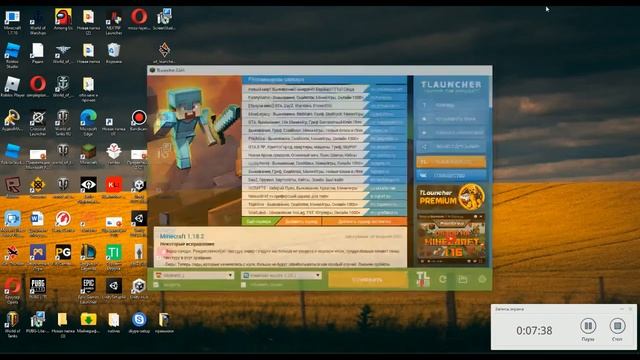Click the wide orange add-server-free button
640x360 pixels.
coord(364,221)
